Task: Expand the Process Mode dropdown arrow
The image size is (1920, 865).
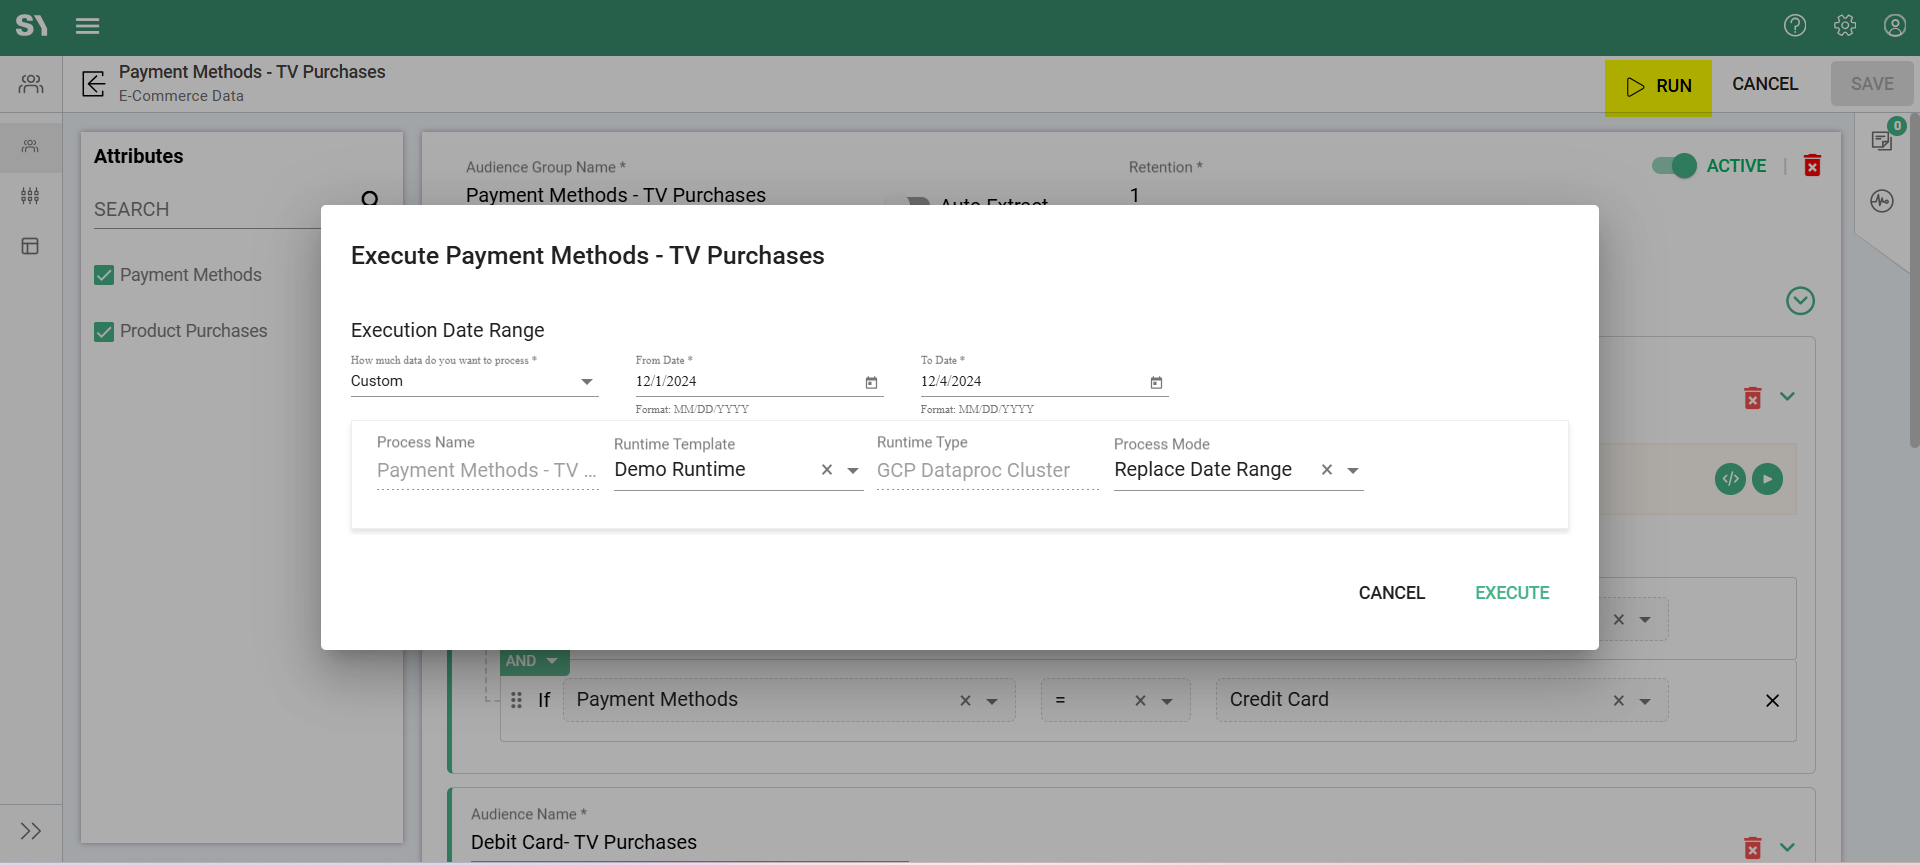Action: pos(1353,471)
